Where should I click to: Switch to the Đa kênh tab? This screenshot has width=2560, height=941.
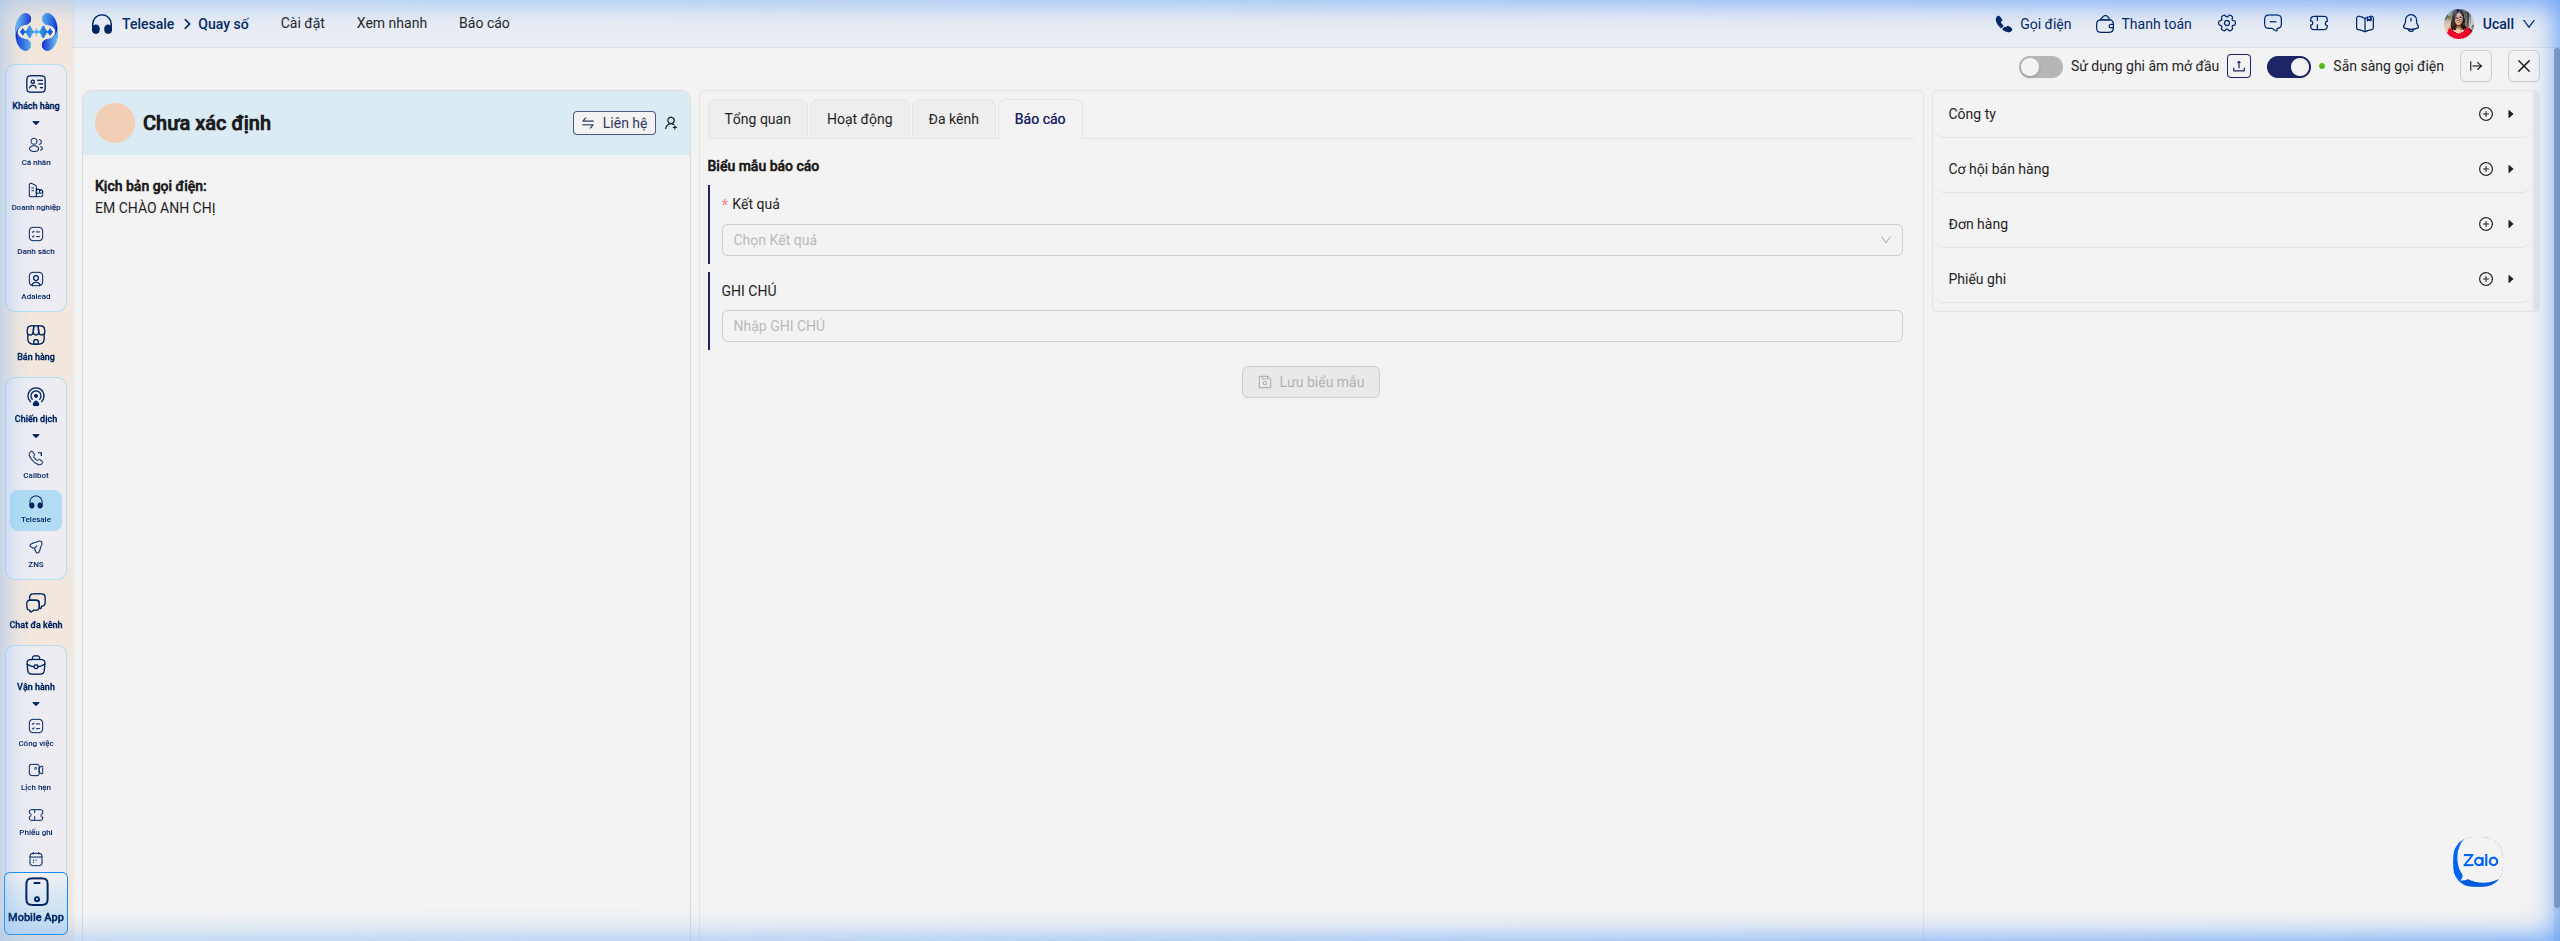953,119
